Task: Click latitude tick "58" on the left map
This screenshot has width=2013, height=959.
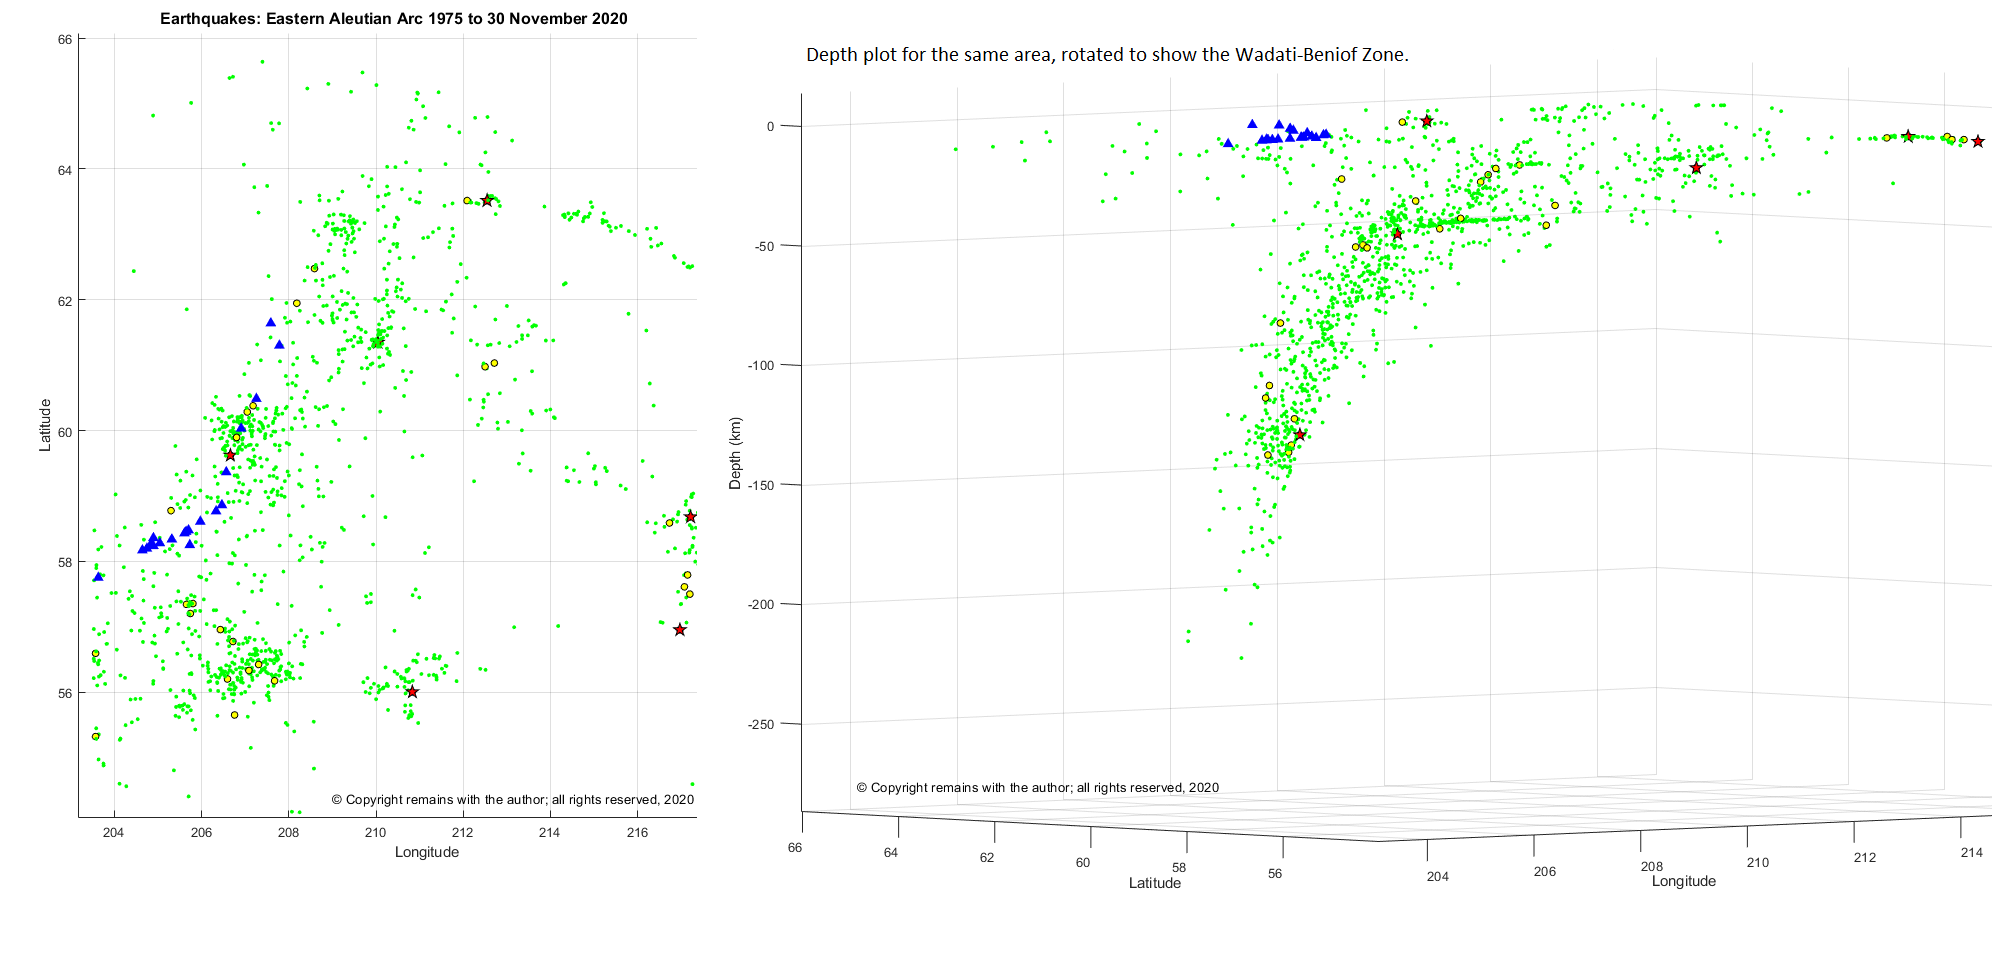Action: tap(65, 562)
